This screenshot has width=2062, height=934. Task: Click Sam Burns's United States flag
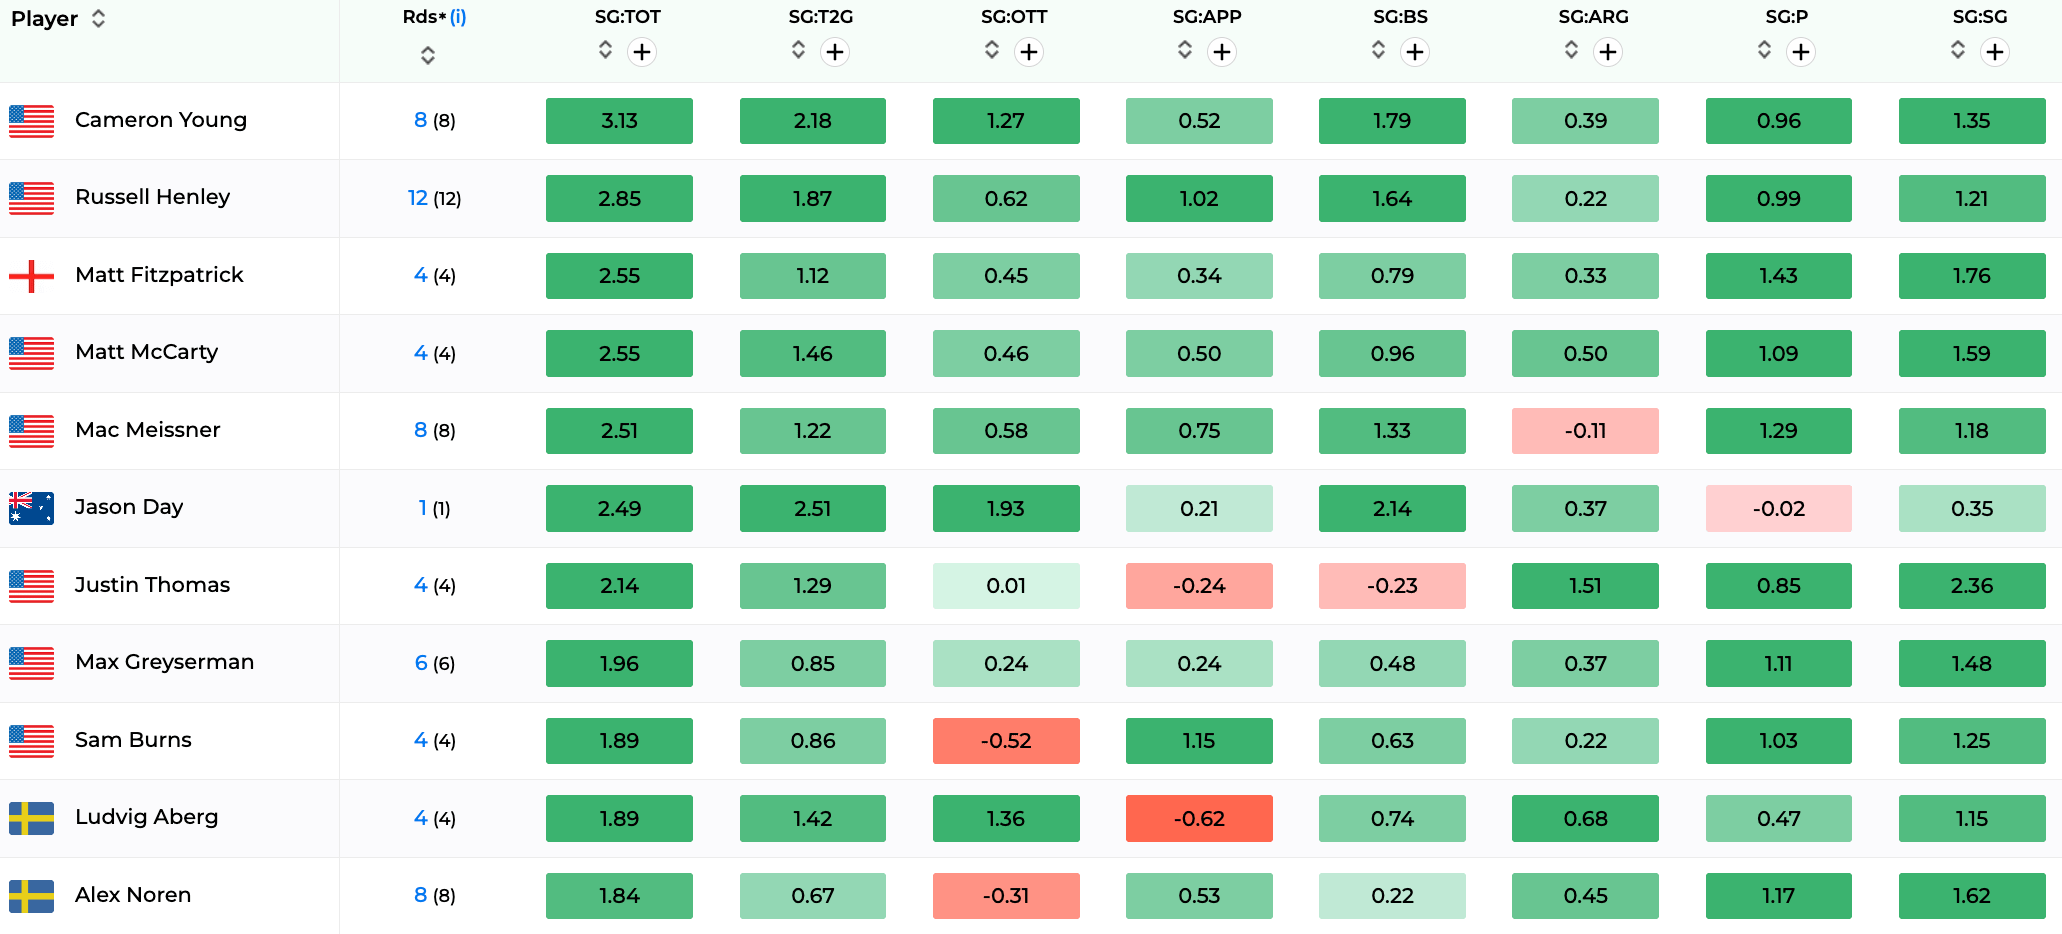click(31, 740)
